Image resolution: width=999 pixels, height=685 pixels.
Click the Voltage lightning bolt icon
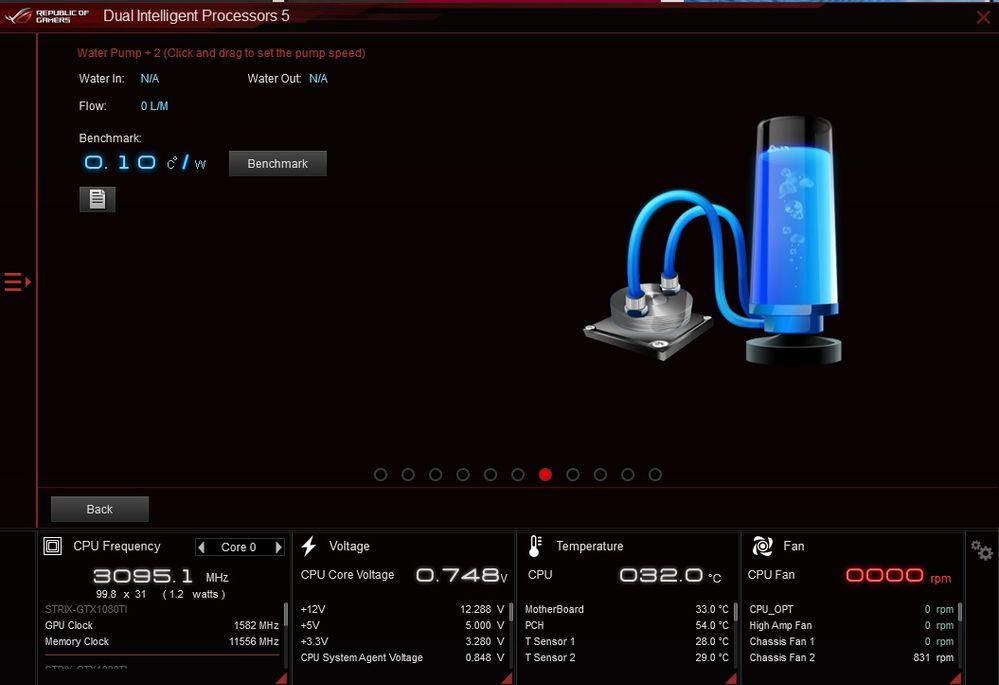tap(309, 546)
